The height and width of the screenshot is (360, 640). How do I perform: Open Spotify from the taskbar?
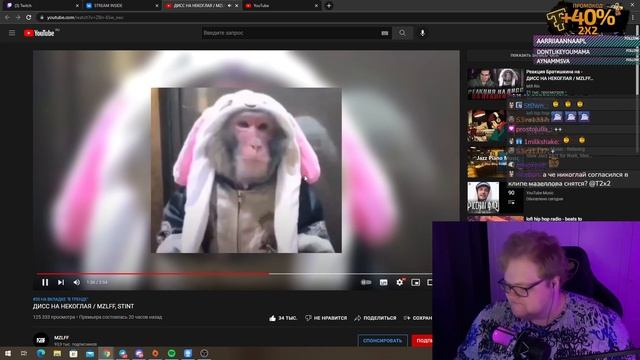172,353
